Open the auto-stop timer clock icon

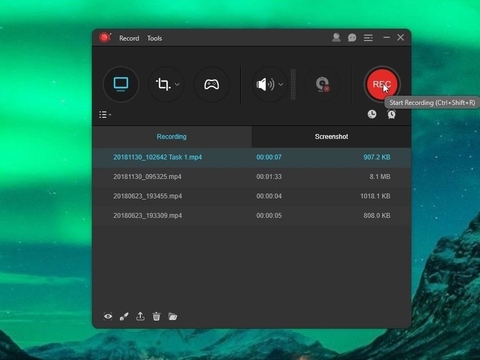coord(372,114)
